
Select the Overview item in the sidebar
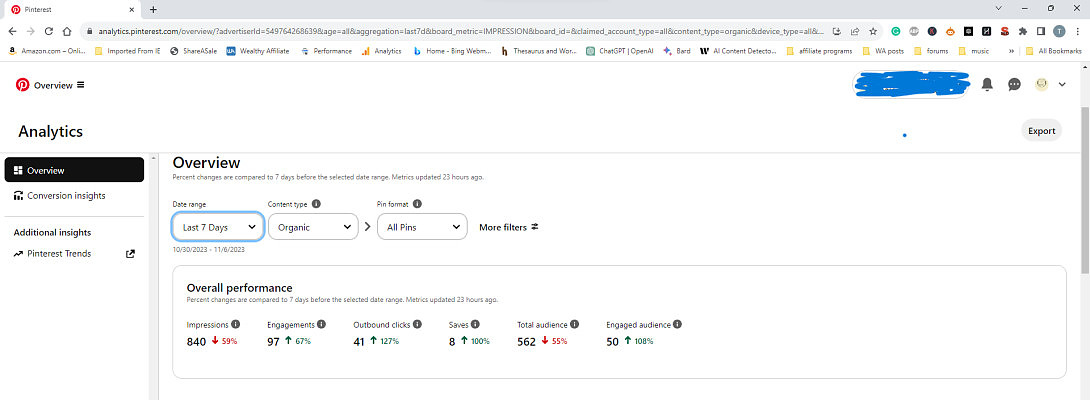74,170
